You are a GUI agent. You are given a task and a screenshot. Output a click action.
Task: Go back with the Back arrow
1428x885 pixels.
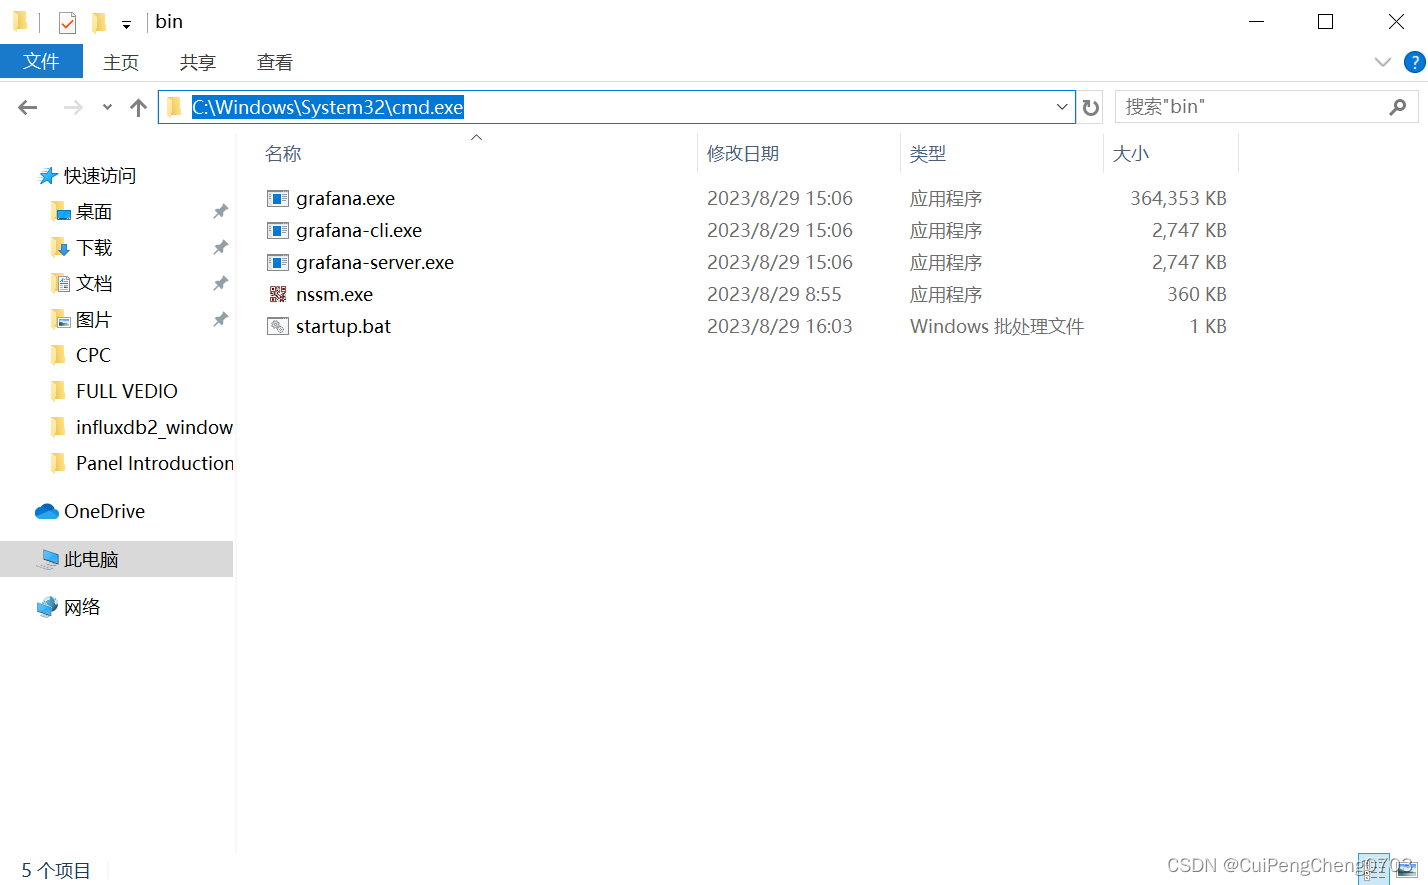coord(28,107)
